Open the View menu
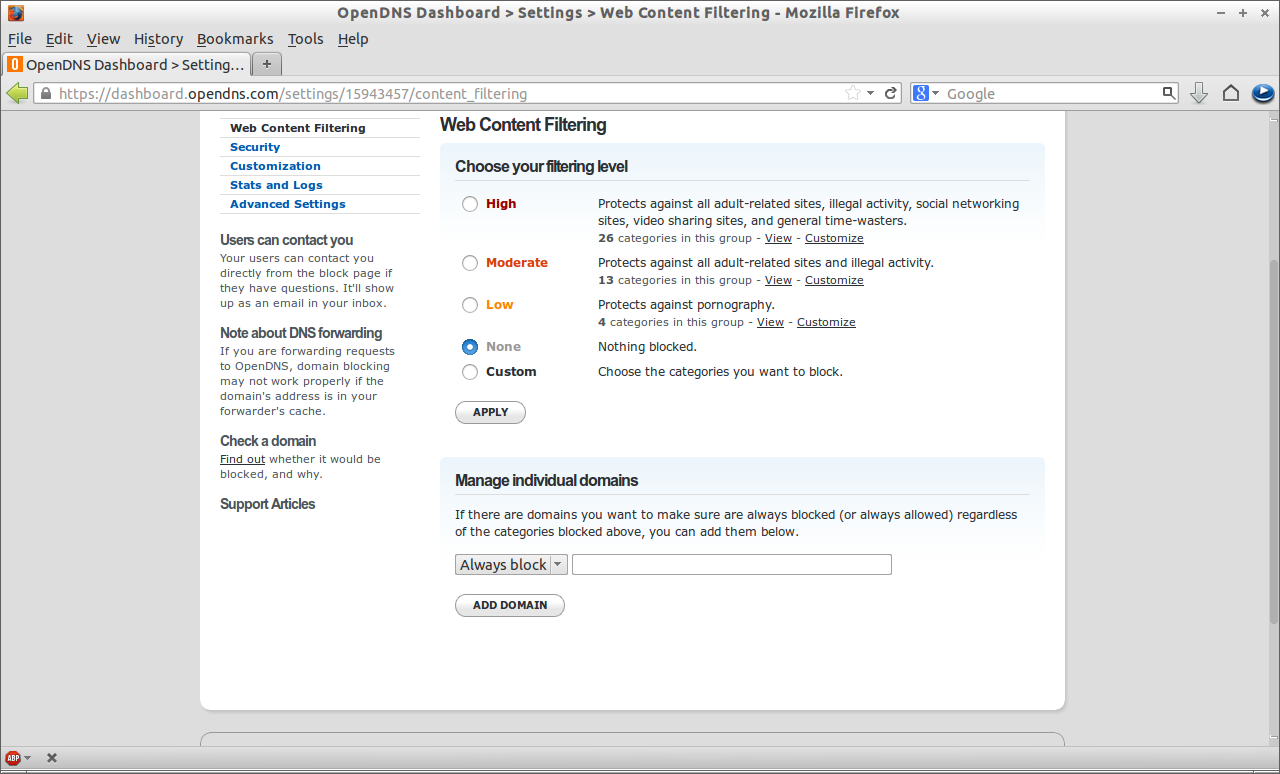The width and height of the screenshot is (1280, 774). (x=103, y=39)
